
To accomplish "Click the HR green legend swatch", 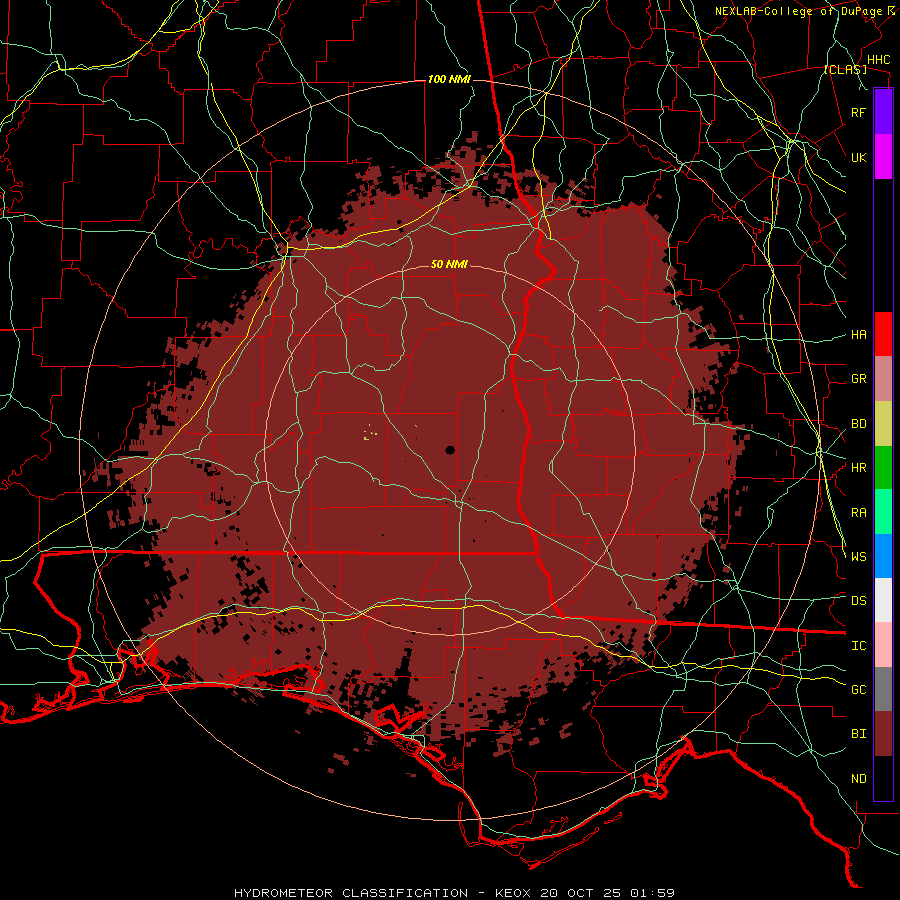I will (x=883, y=468).
